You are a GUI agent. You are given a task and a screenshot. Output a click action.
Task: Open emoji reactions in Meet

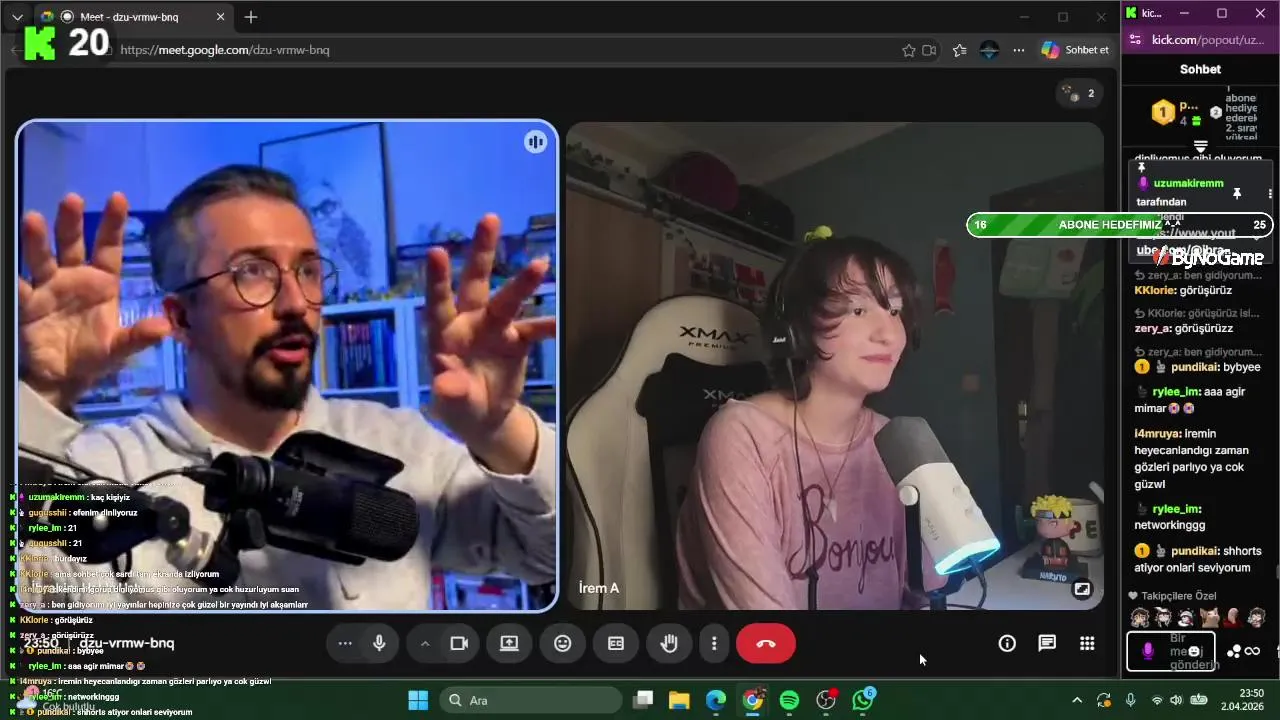tap(563, 644)
